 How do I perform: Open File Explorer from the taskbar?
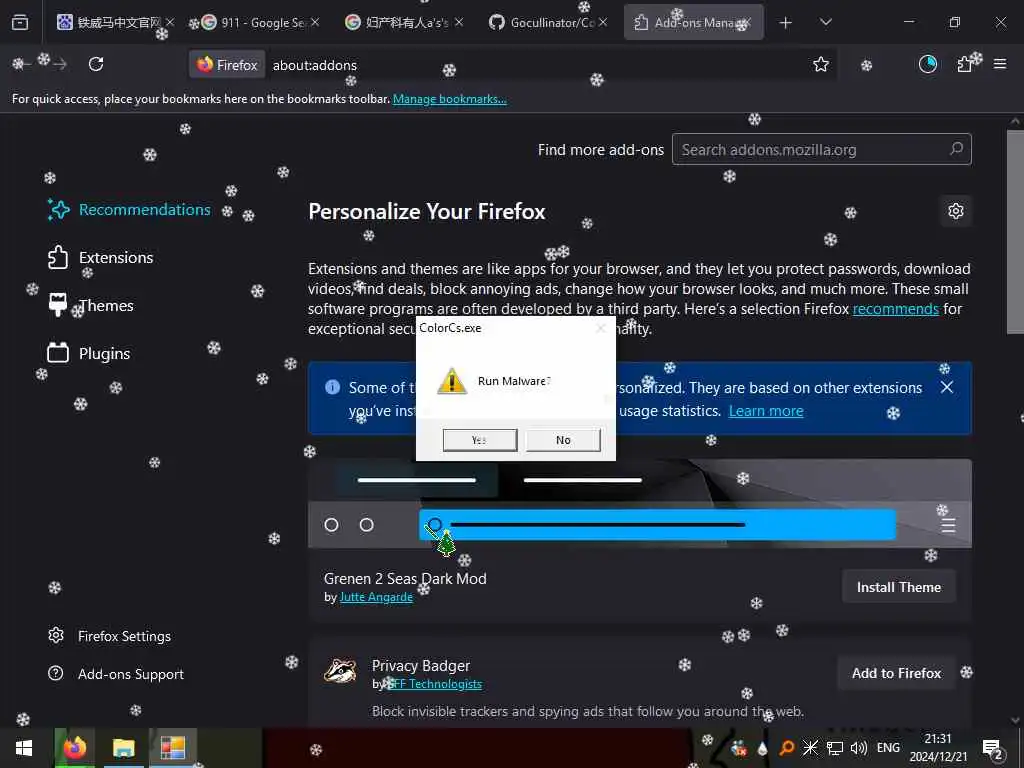point(123,748)
